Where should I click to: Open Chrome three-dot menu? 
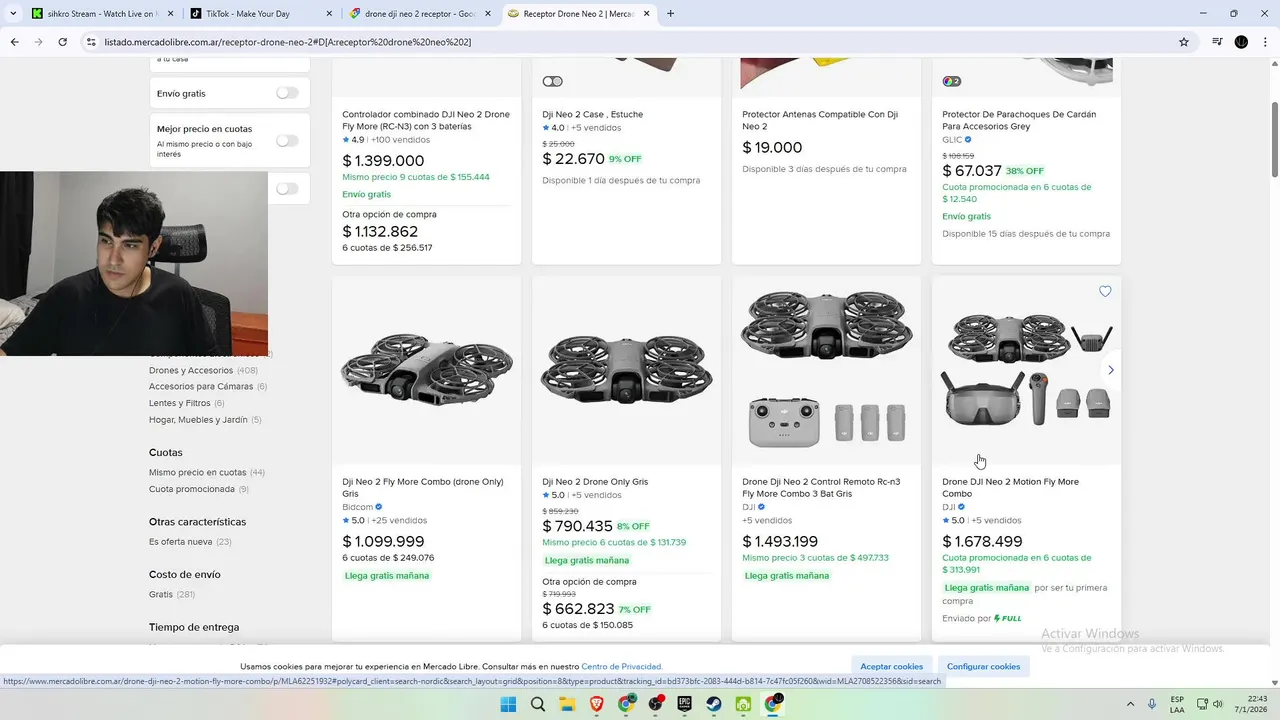click(x=1264, y=42)
